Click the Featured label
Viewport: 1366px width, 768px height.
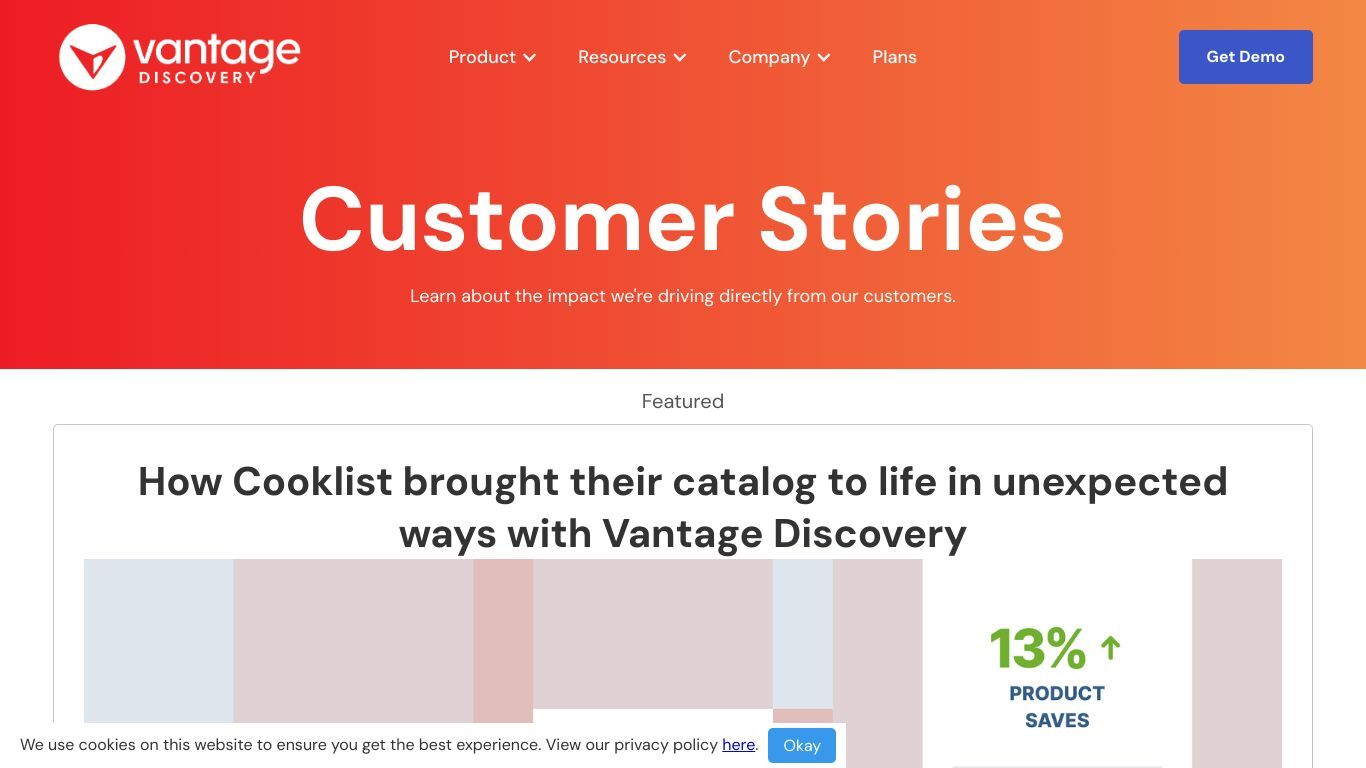[683, 401]
